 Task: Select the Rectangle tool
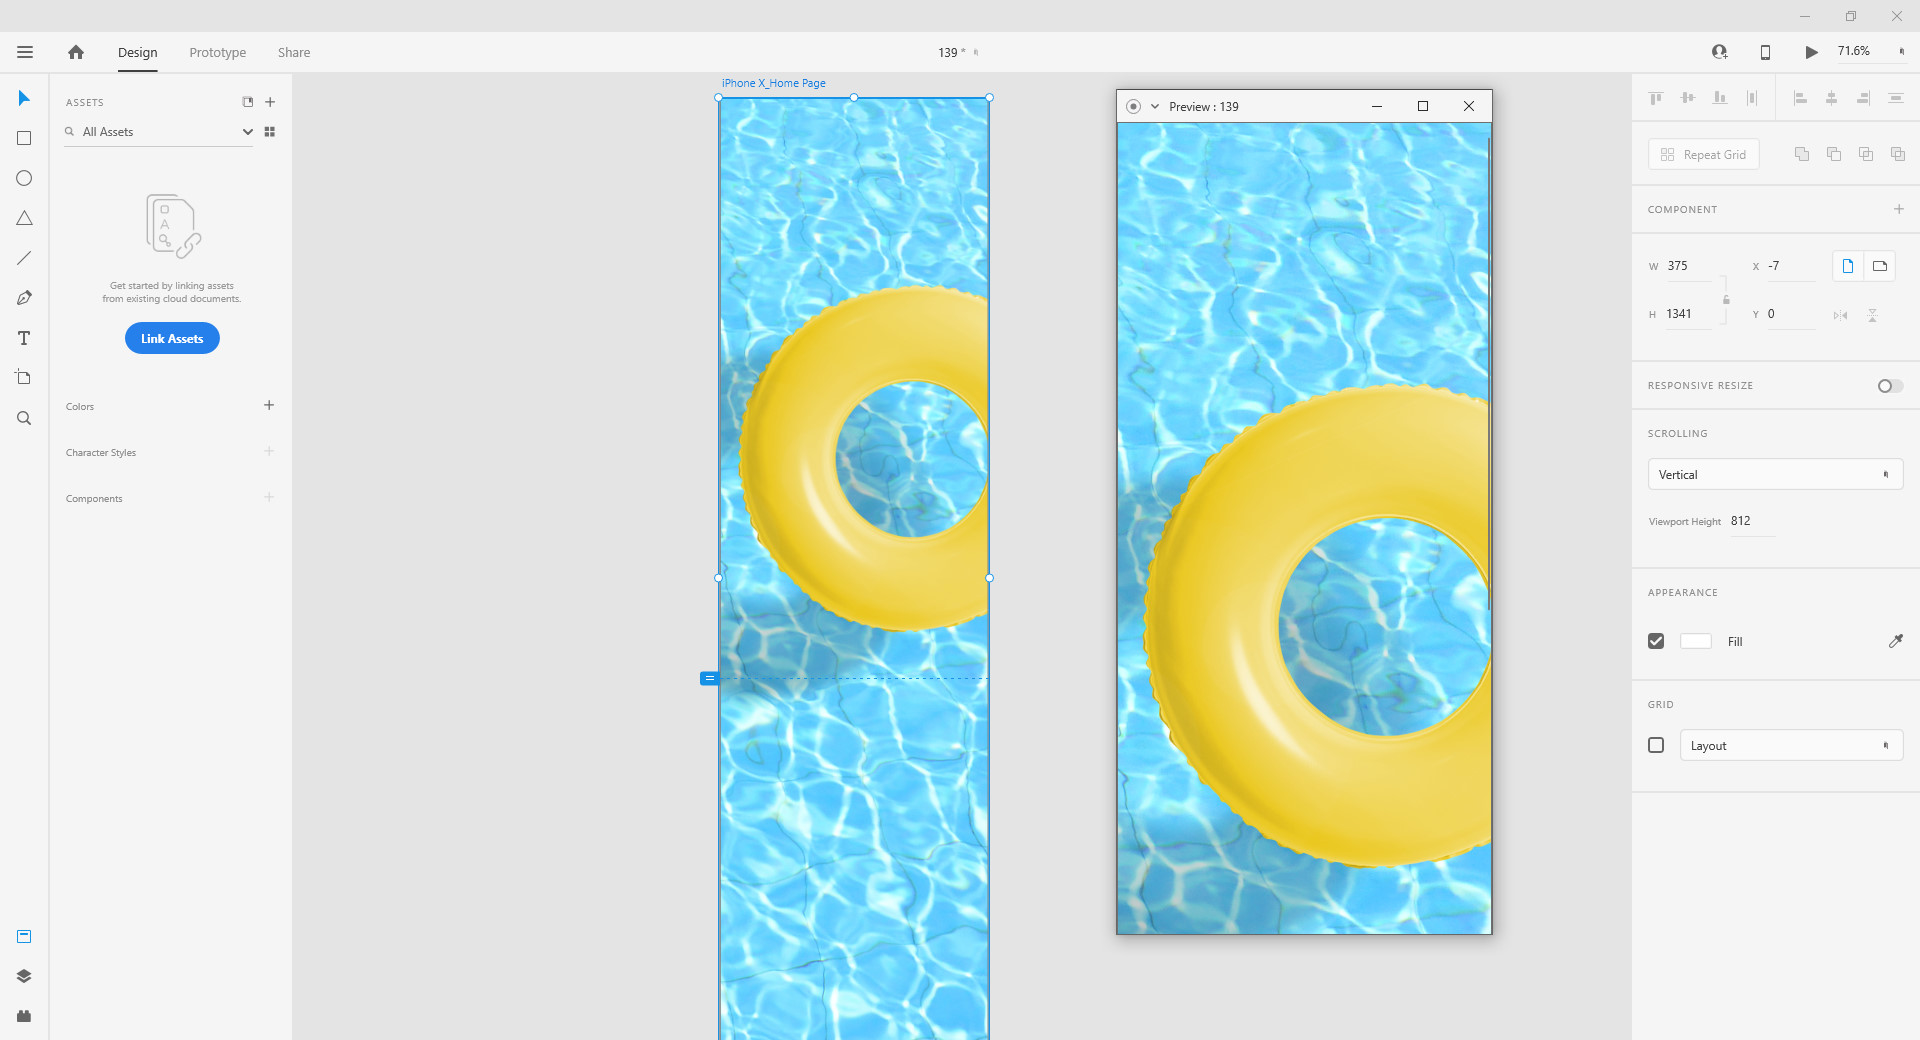24,138
